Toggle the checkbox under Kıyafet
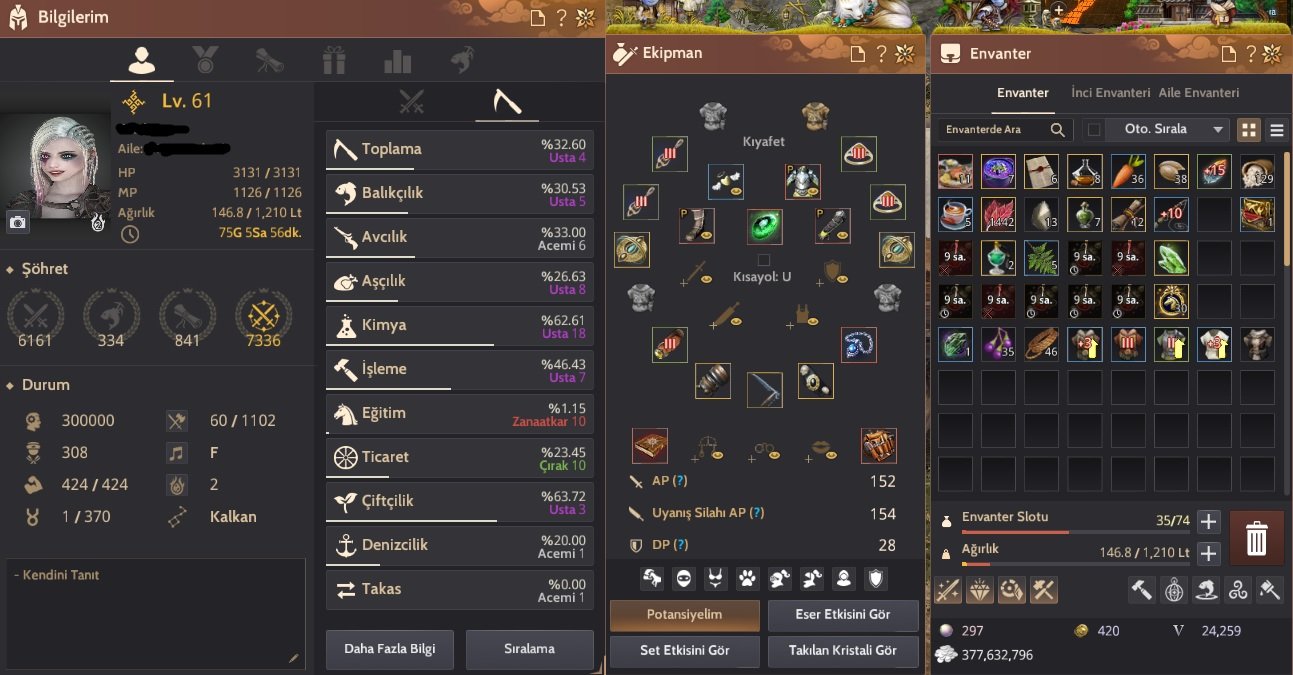The width and height of the screenshot is (1293, 675). 764,260
